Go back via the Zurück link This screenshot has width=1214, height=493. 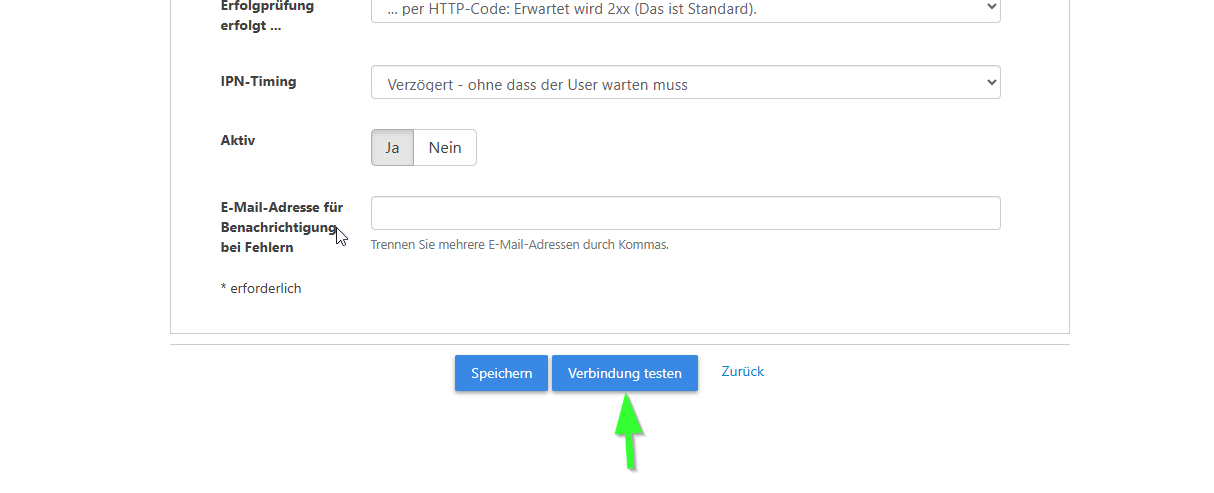(x=743, y=371)
